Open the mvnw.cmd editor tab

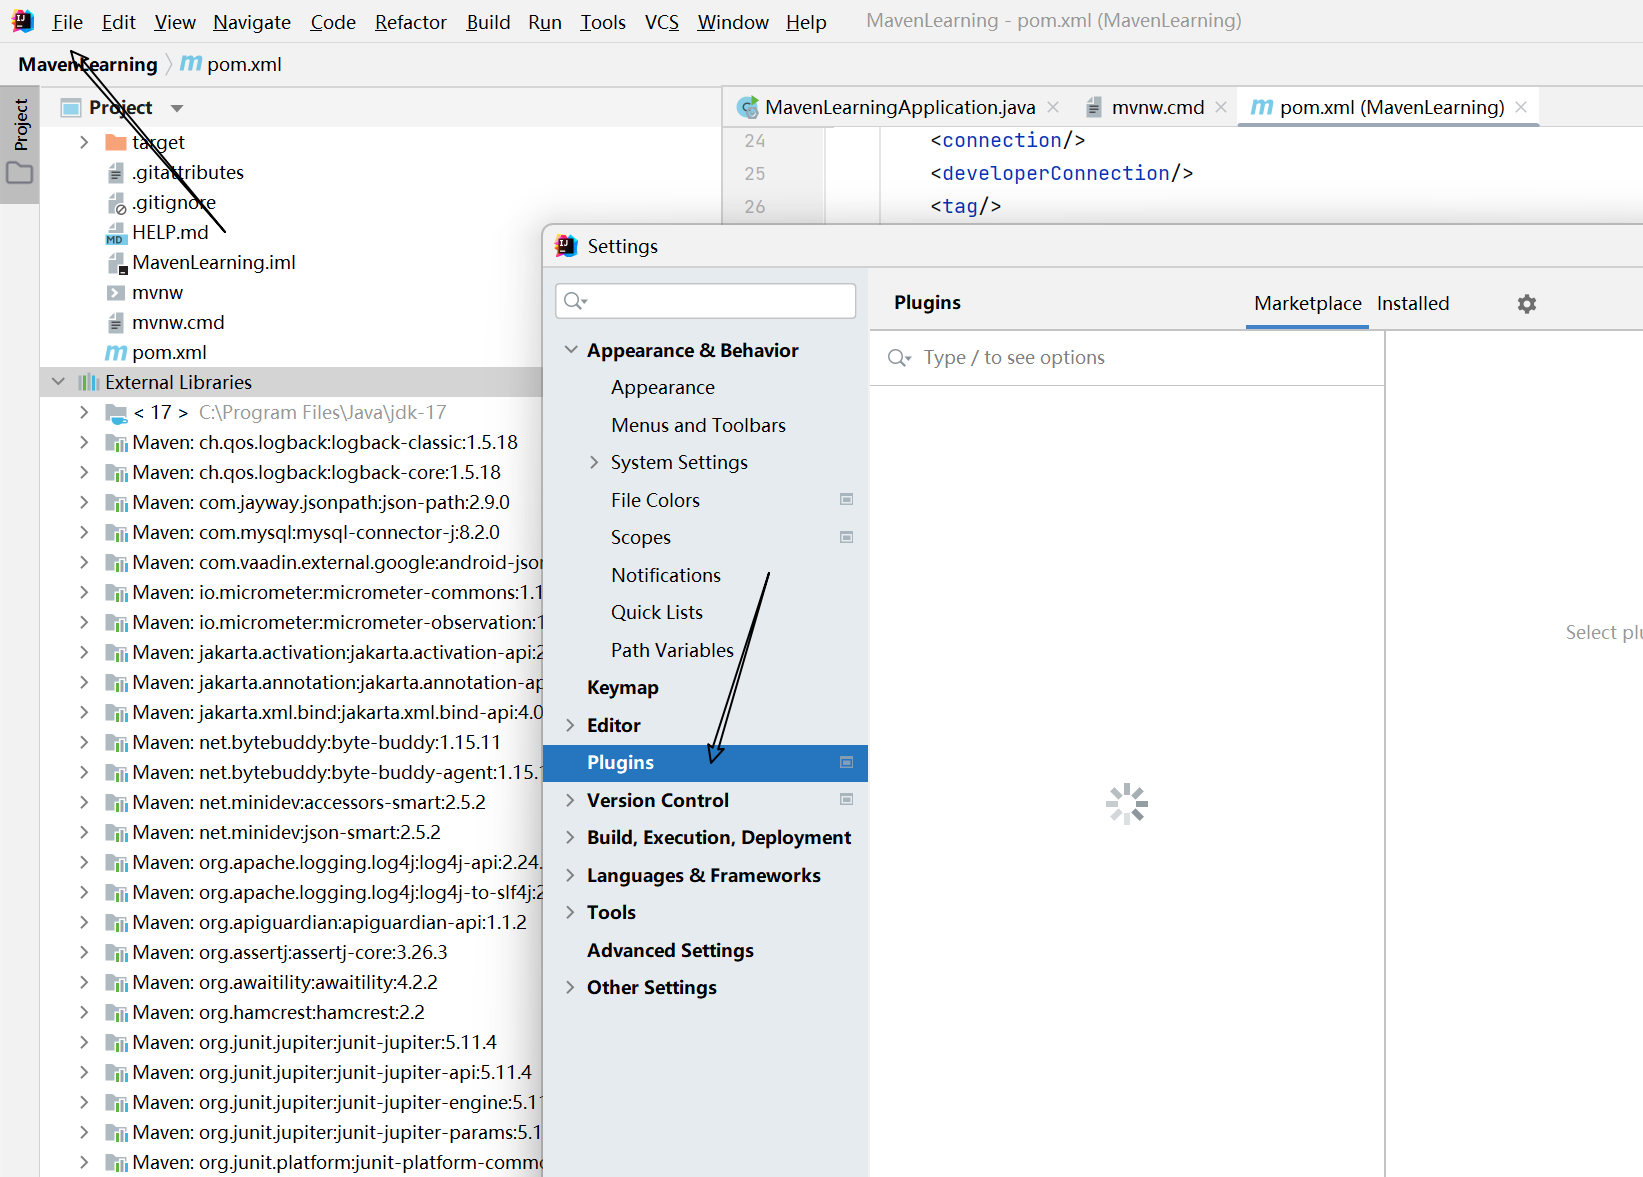tap(1158, 107)
